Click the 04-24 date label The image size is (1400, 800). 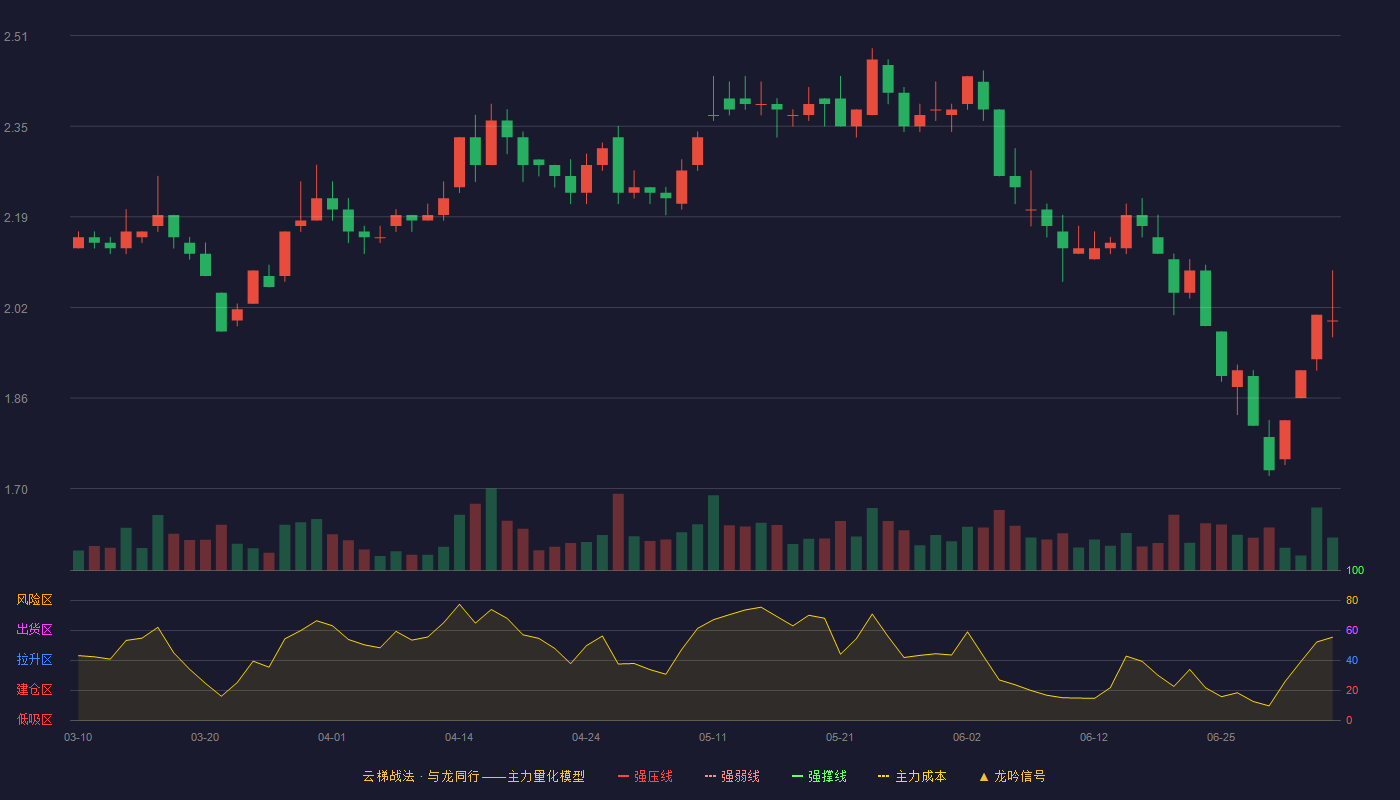[x=586, y=737]
